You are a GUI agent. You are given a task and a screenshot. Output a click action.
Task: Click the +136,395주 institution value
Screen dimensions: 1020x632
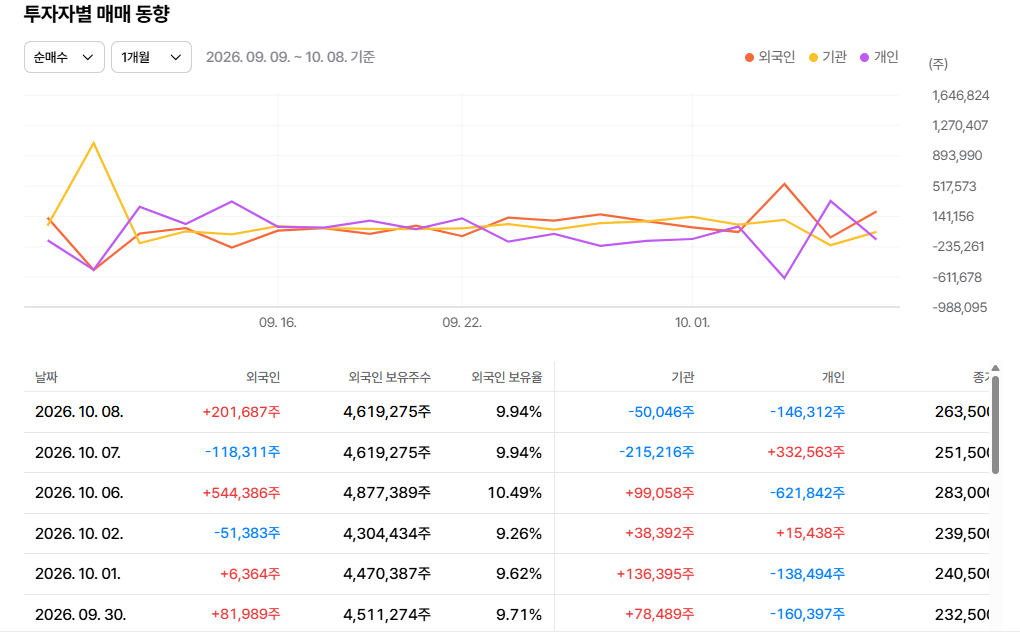pos(656,574)
